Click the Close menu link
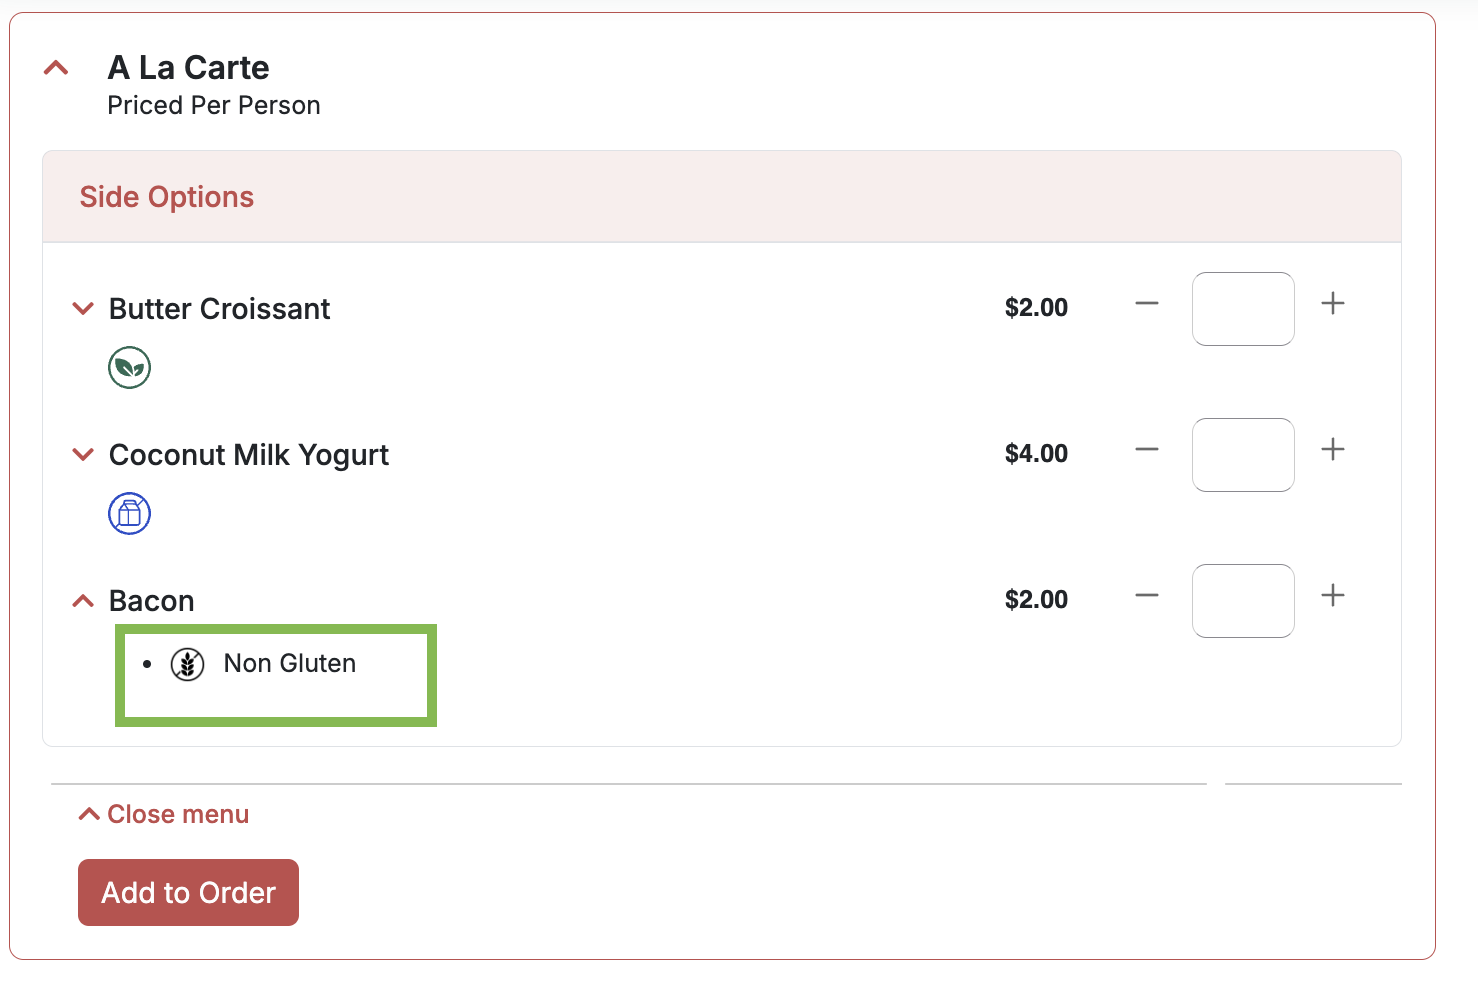The width and height of the screenshot is (1478, 1000). [164, 814]
